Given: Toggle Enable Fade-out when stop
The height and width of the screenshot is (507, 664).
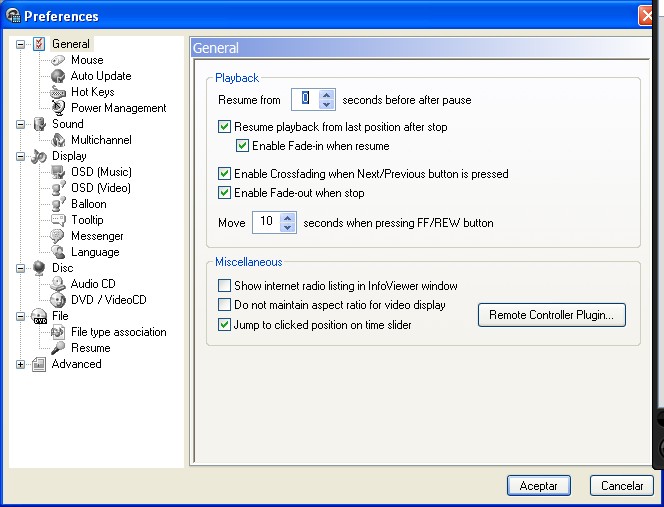Looking at the screenshot, I should (224, 193).
